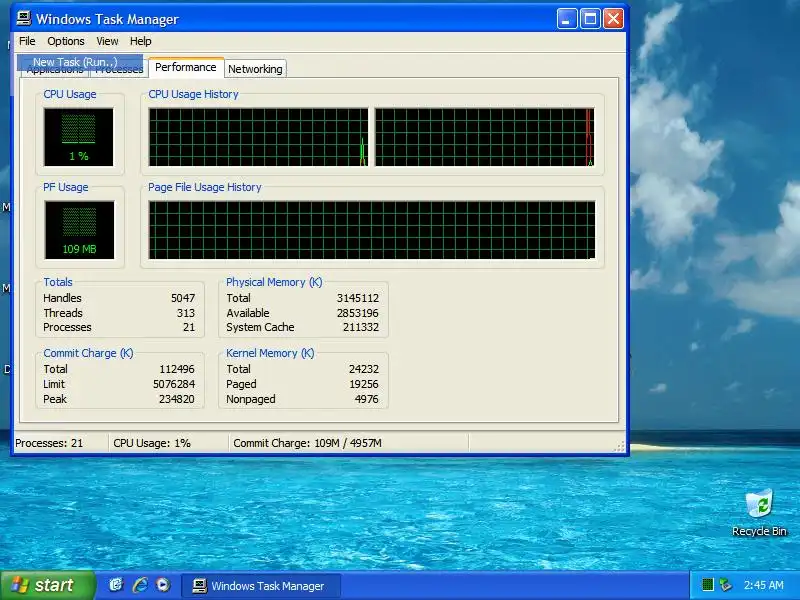
Task: Click the Show Desktop quick launch icon
Action: pos(116,585)
